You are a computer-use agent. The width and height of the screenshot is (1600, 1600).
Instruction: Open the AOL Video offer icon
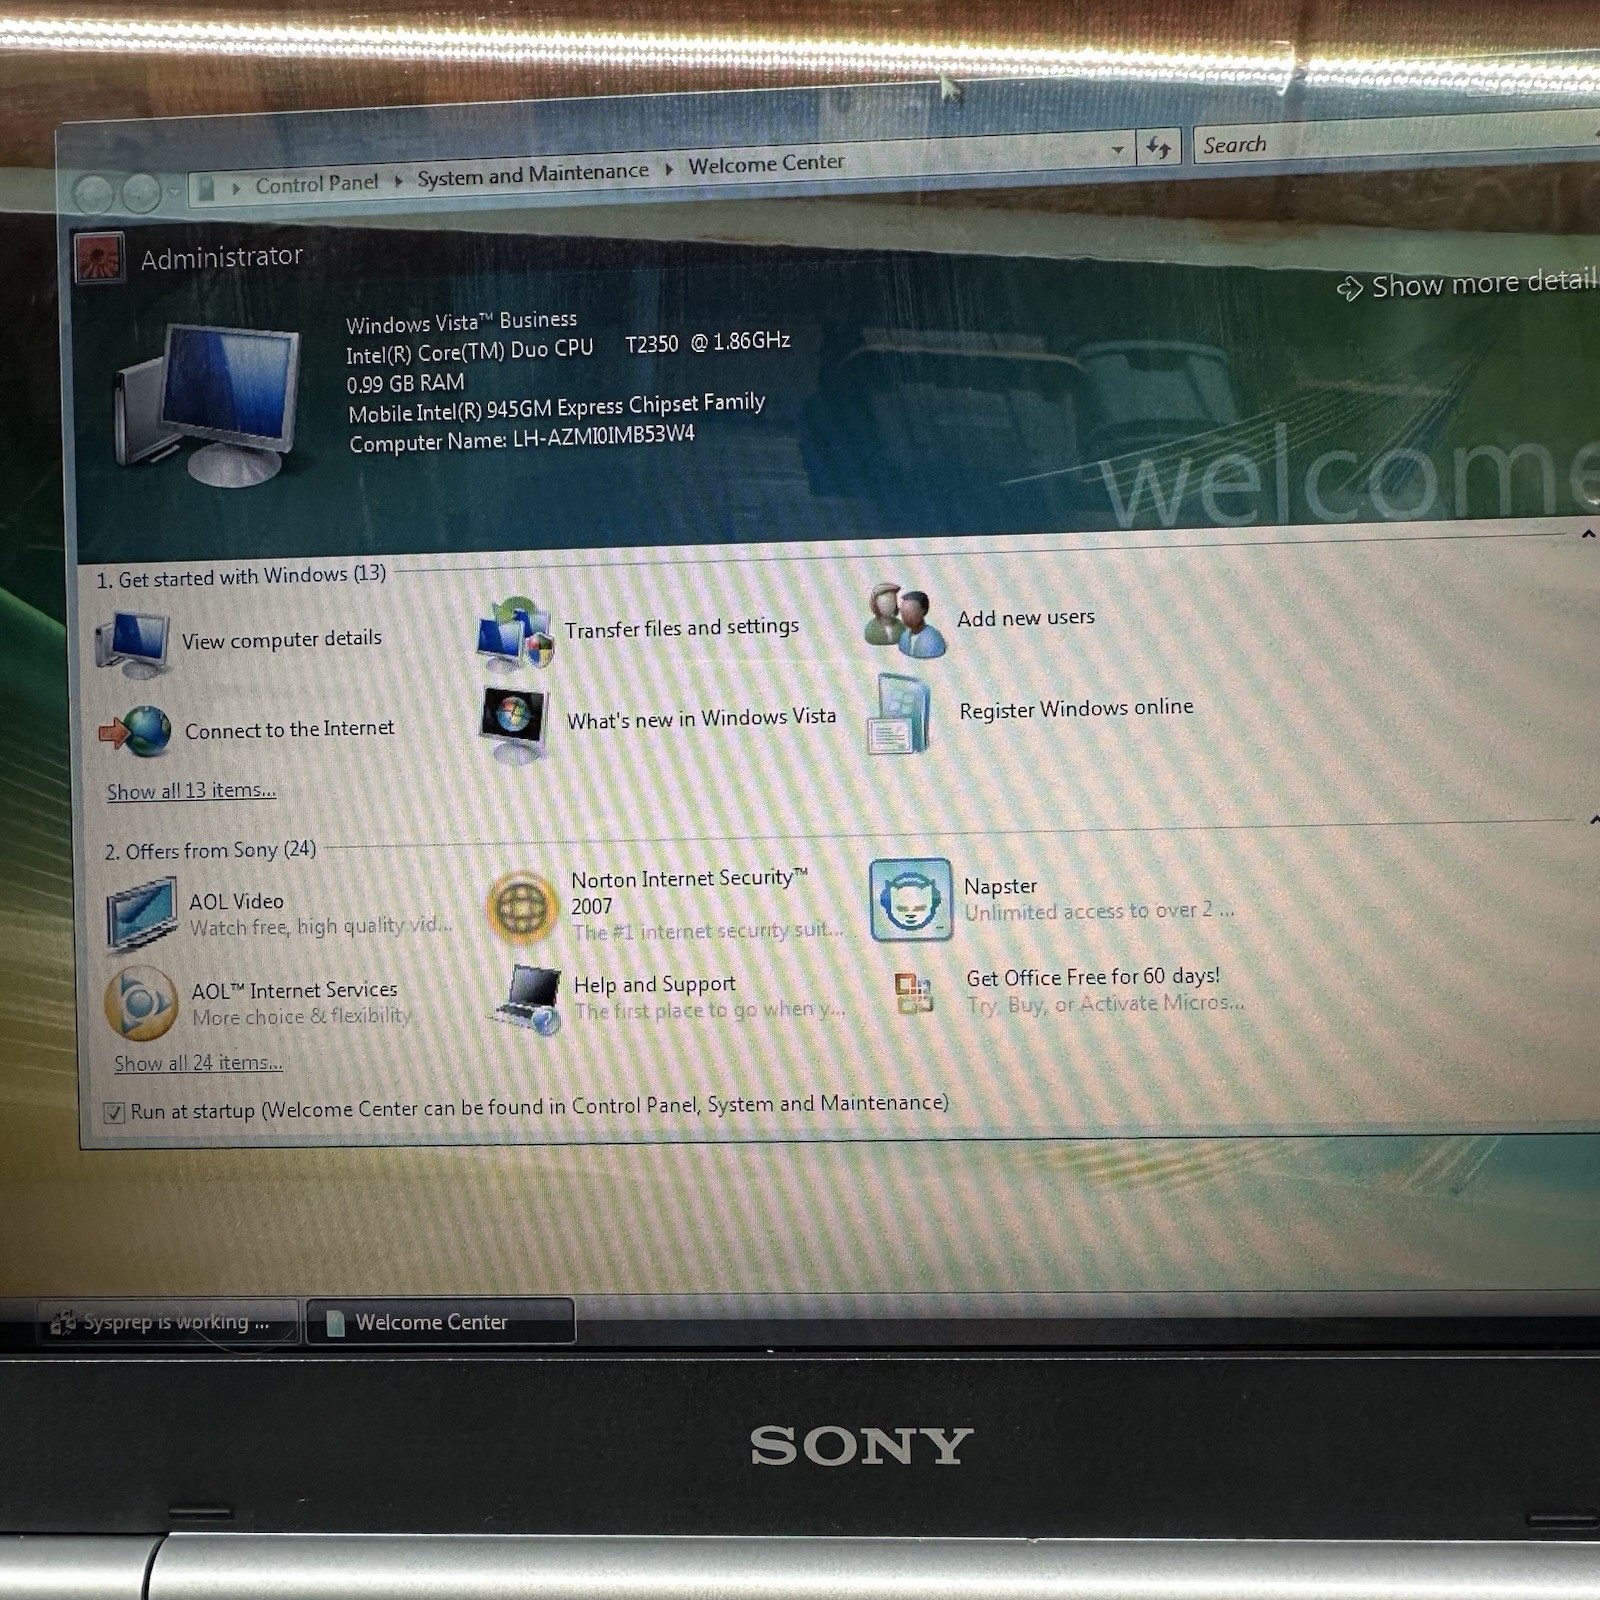(141, 913)
